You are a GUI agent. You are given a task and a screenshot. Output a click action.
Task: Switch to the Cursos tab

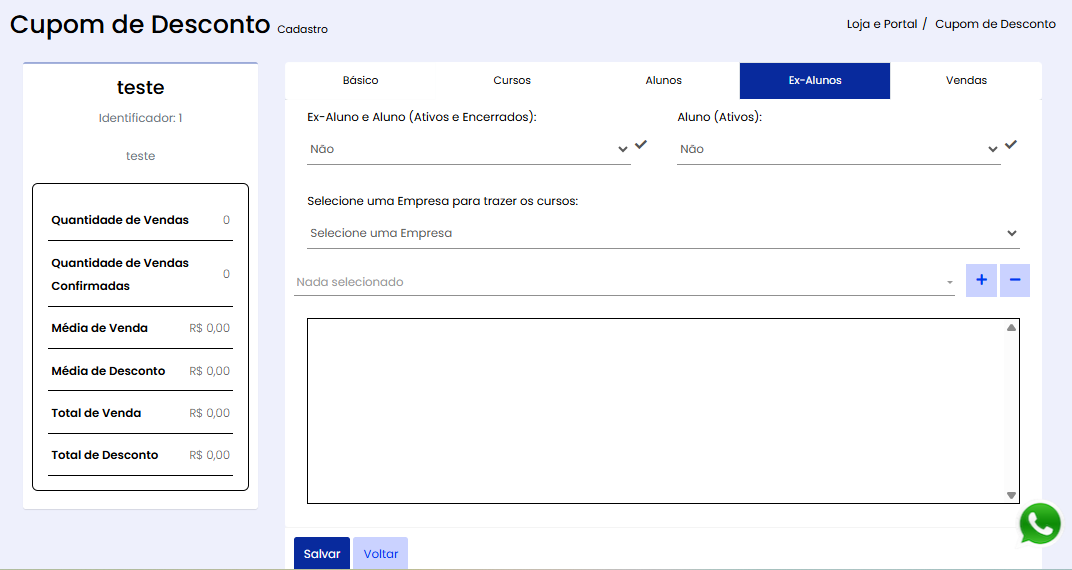(x=512, y=80)
